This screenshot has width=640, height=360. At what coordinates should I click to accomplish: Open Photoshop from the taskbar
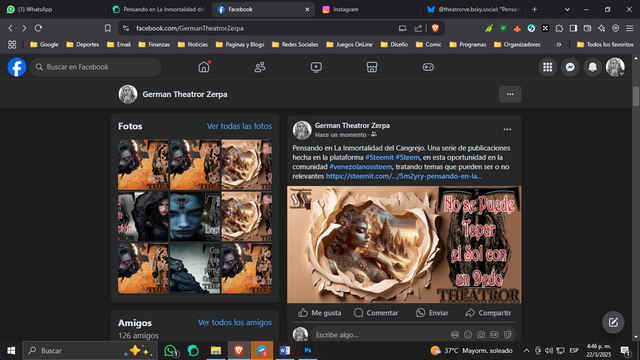[x=308, y=351]
